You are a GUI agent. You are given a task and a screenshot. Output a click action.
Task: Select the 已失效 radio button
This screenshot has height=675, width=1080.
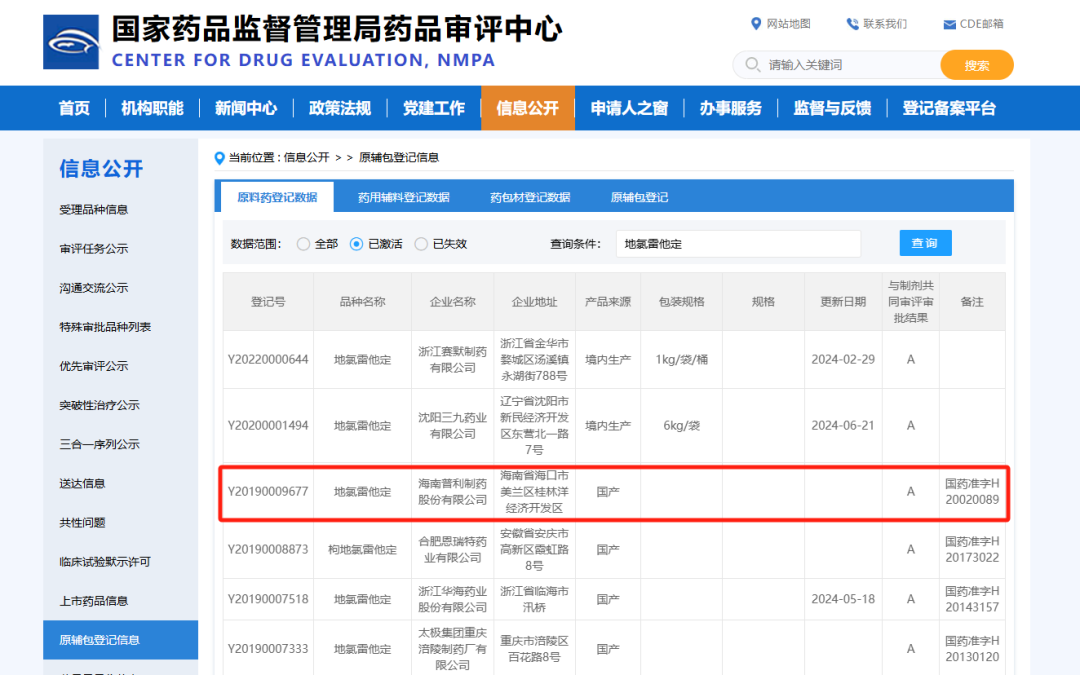coord(421,244)
